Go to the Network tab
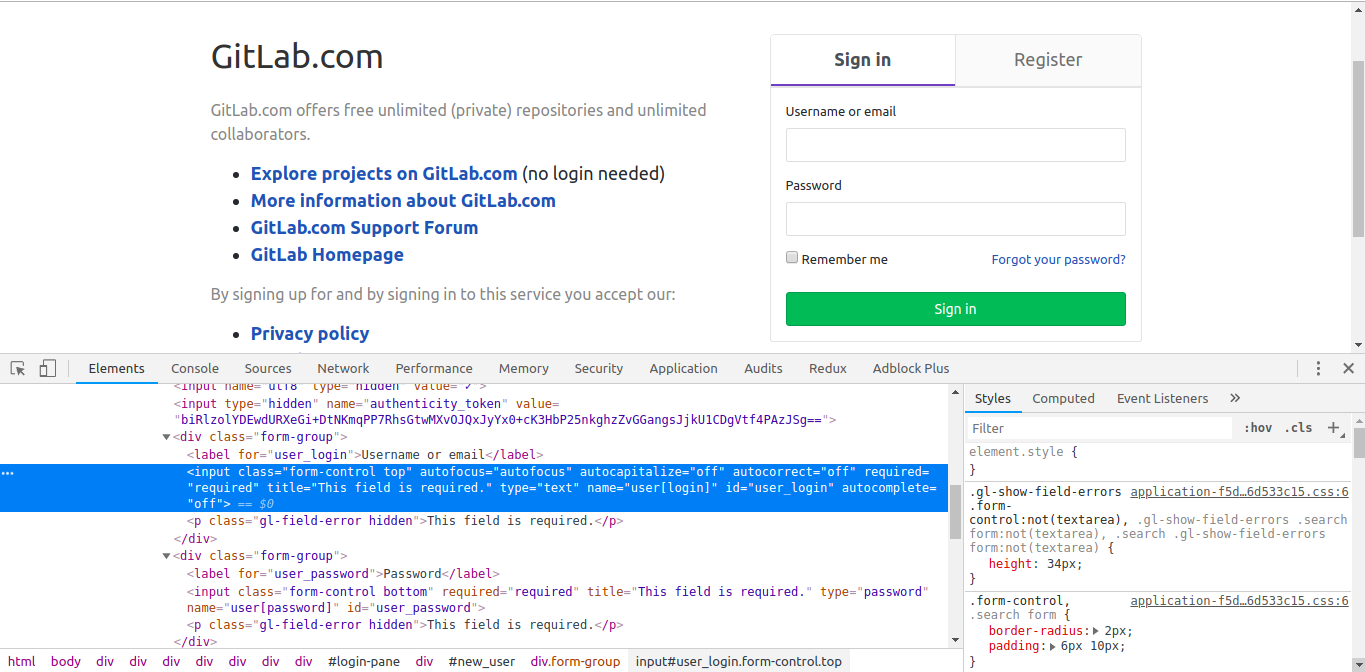 tap(343, 369)
